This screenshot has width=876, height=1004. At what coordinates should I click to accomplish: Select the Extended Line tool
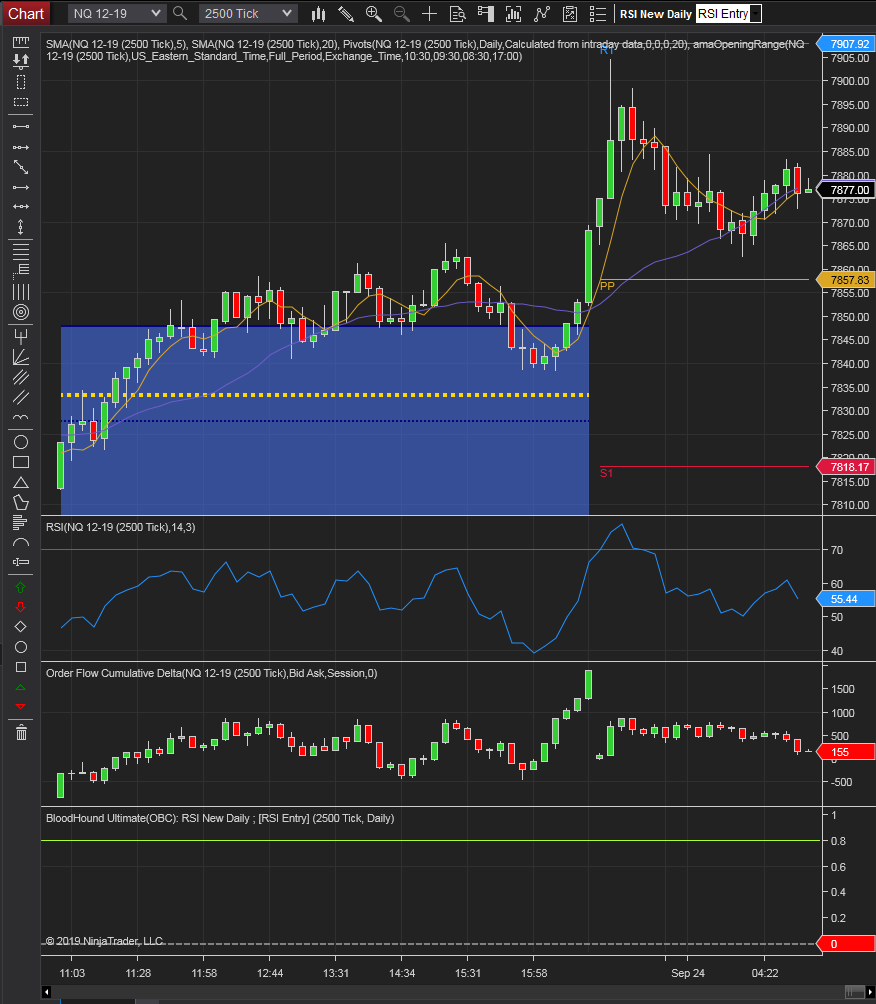20,167
